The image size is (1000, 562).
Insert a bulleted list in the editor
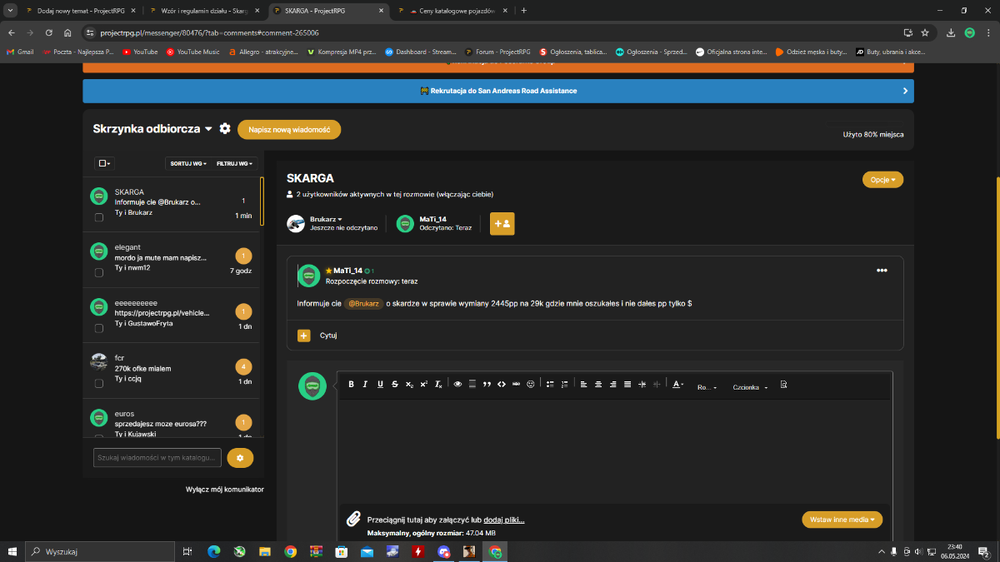point(550,385)
